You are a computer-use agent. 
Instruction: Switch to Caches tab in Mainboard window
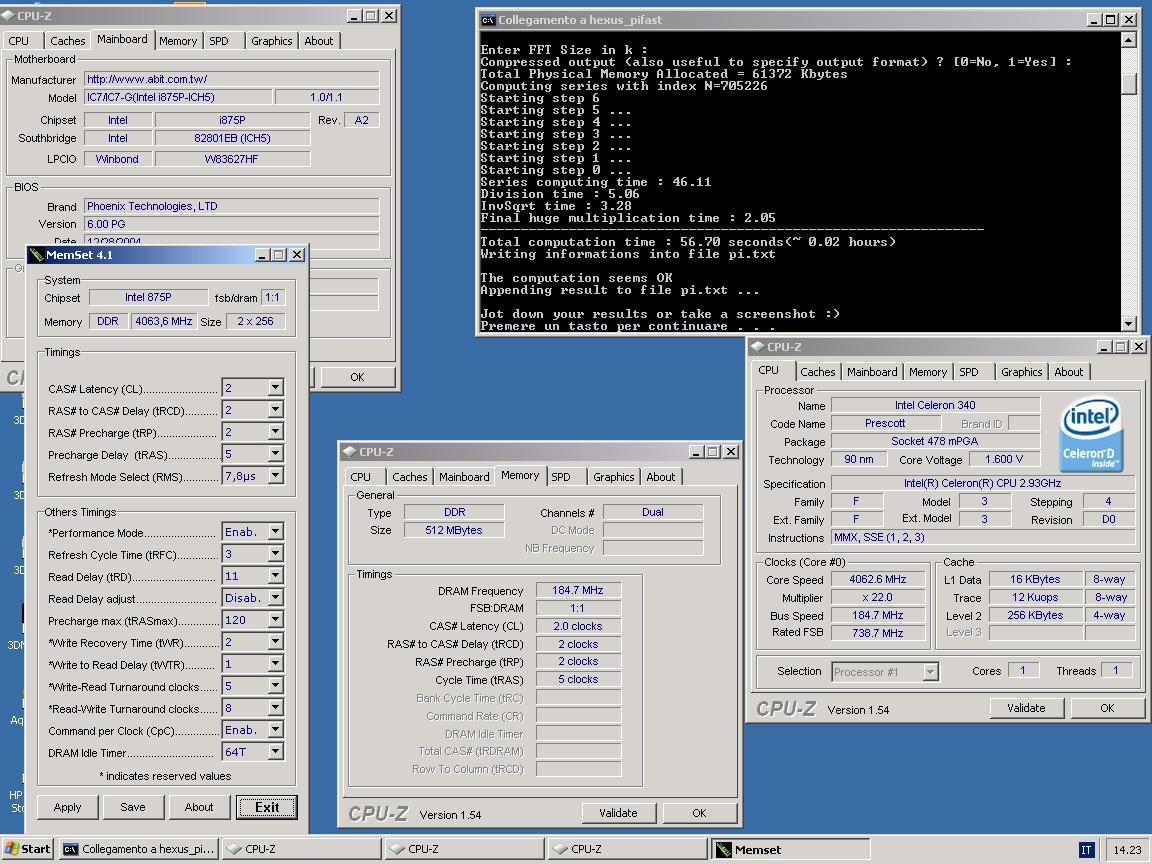coord(68,41)
